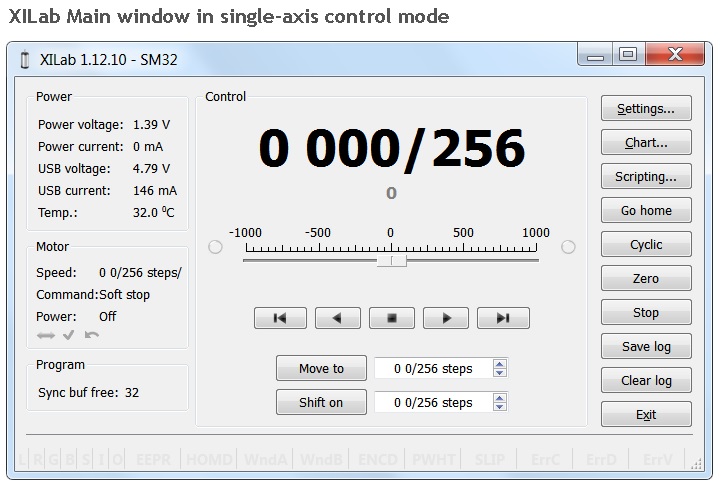
Task: Decrease the Move to steps value
Action: click(x=500, y=372)
